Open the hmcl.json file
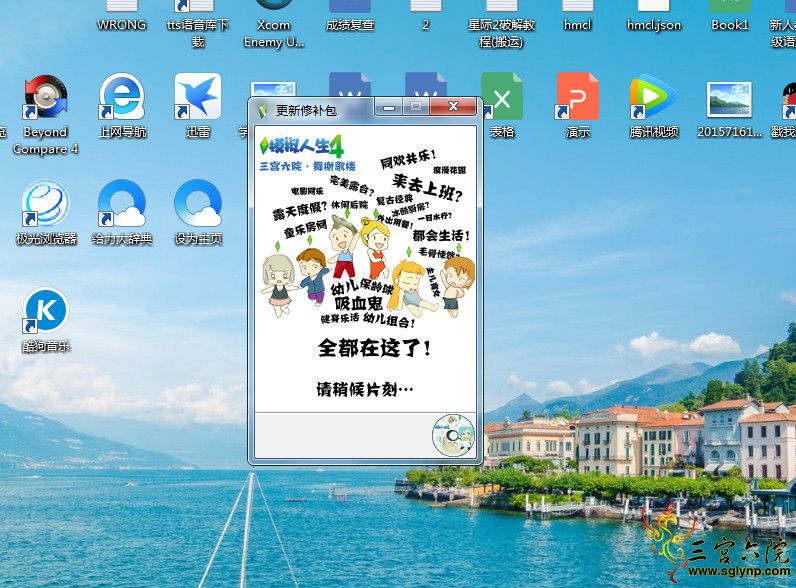 point(654,16)
